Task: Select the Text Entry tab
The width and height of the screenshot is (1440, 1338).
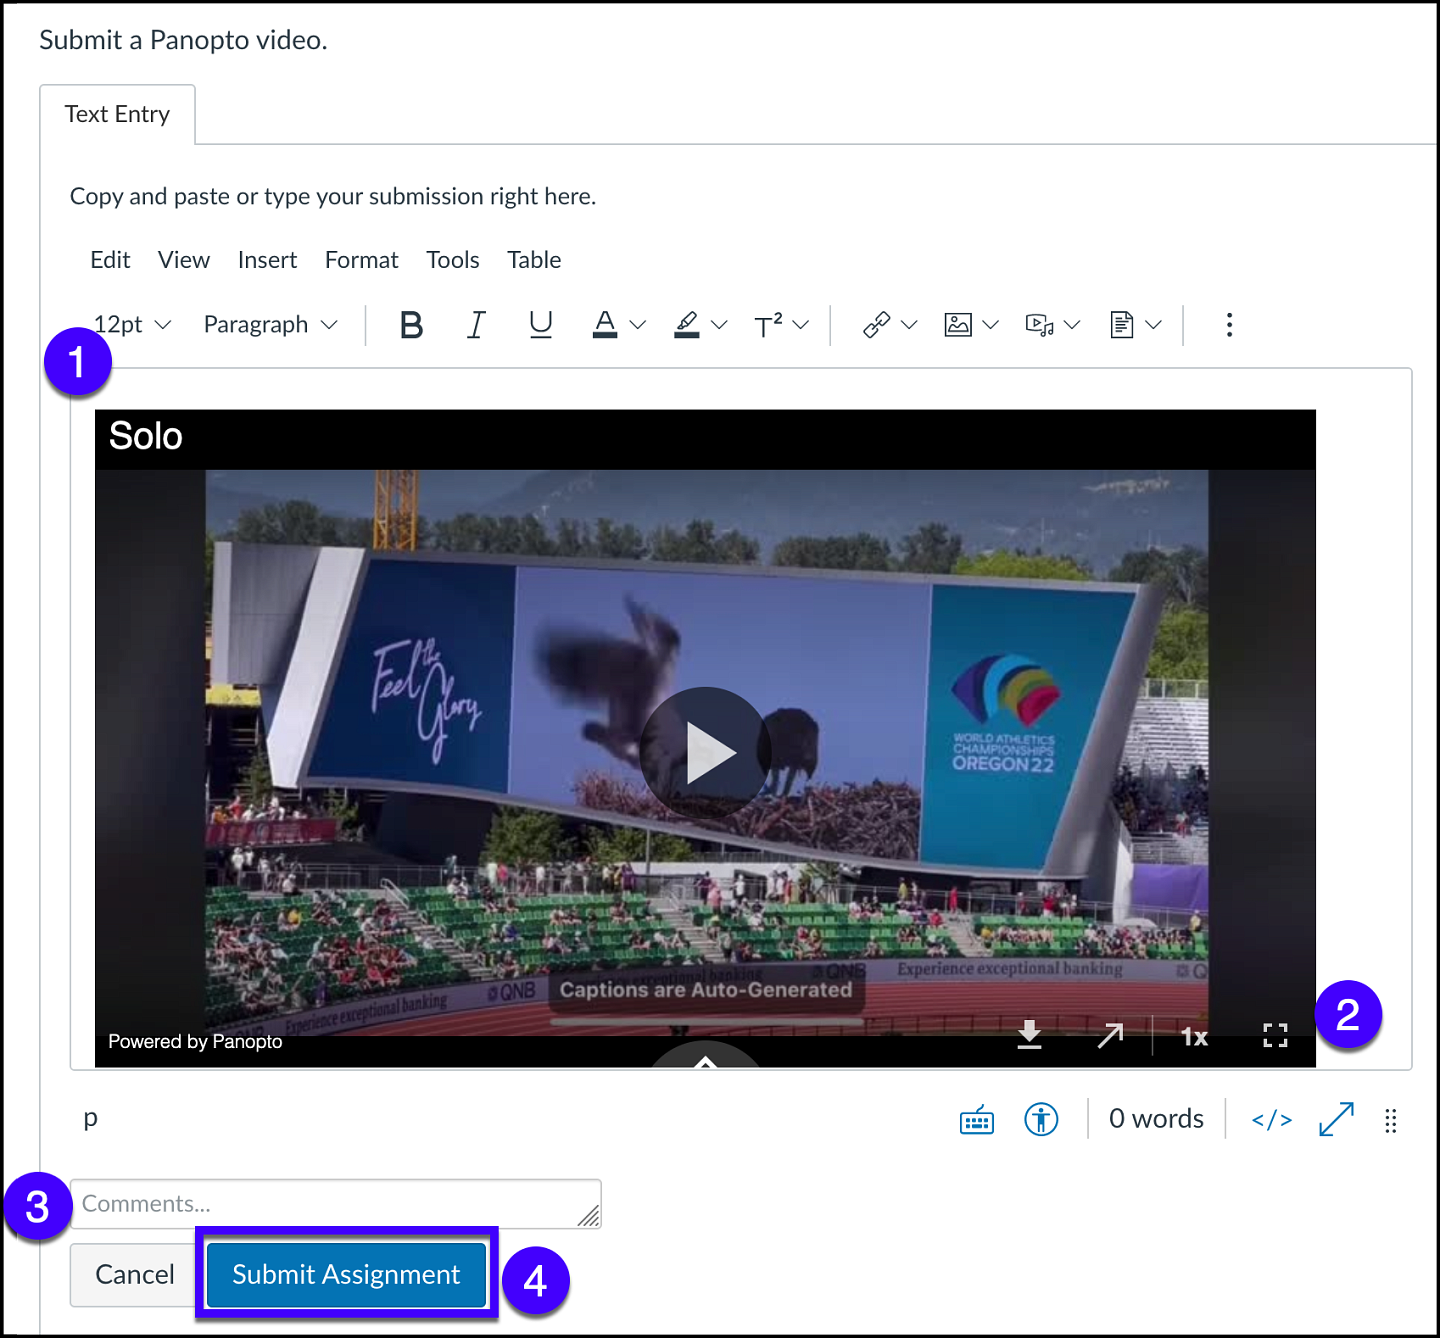Action: tap(117, 114)
